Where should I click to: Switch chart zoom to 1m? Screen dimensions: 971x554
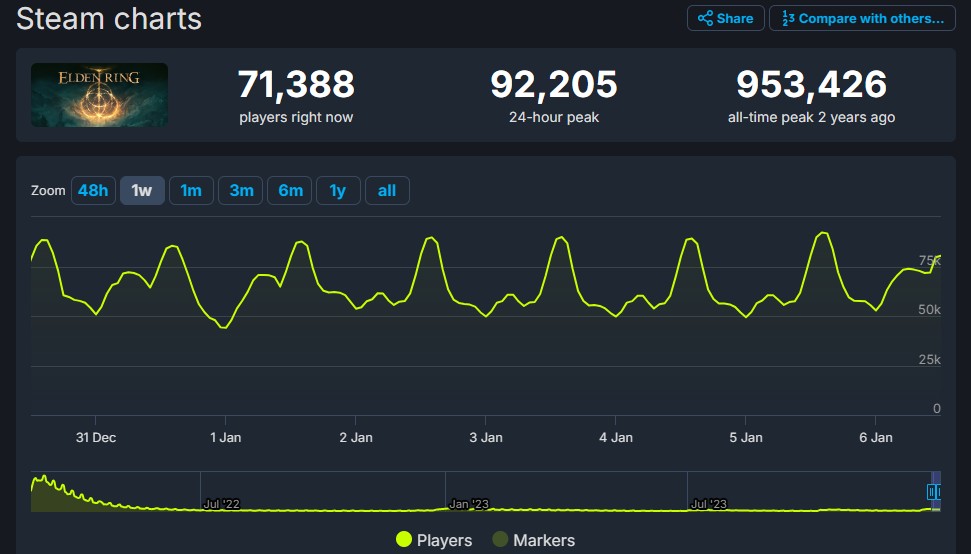191,190
